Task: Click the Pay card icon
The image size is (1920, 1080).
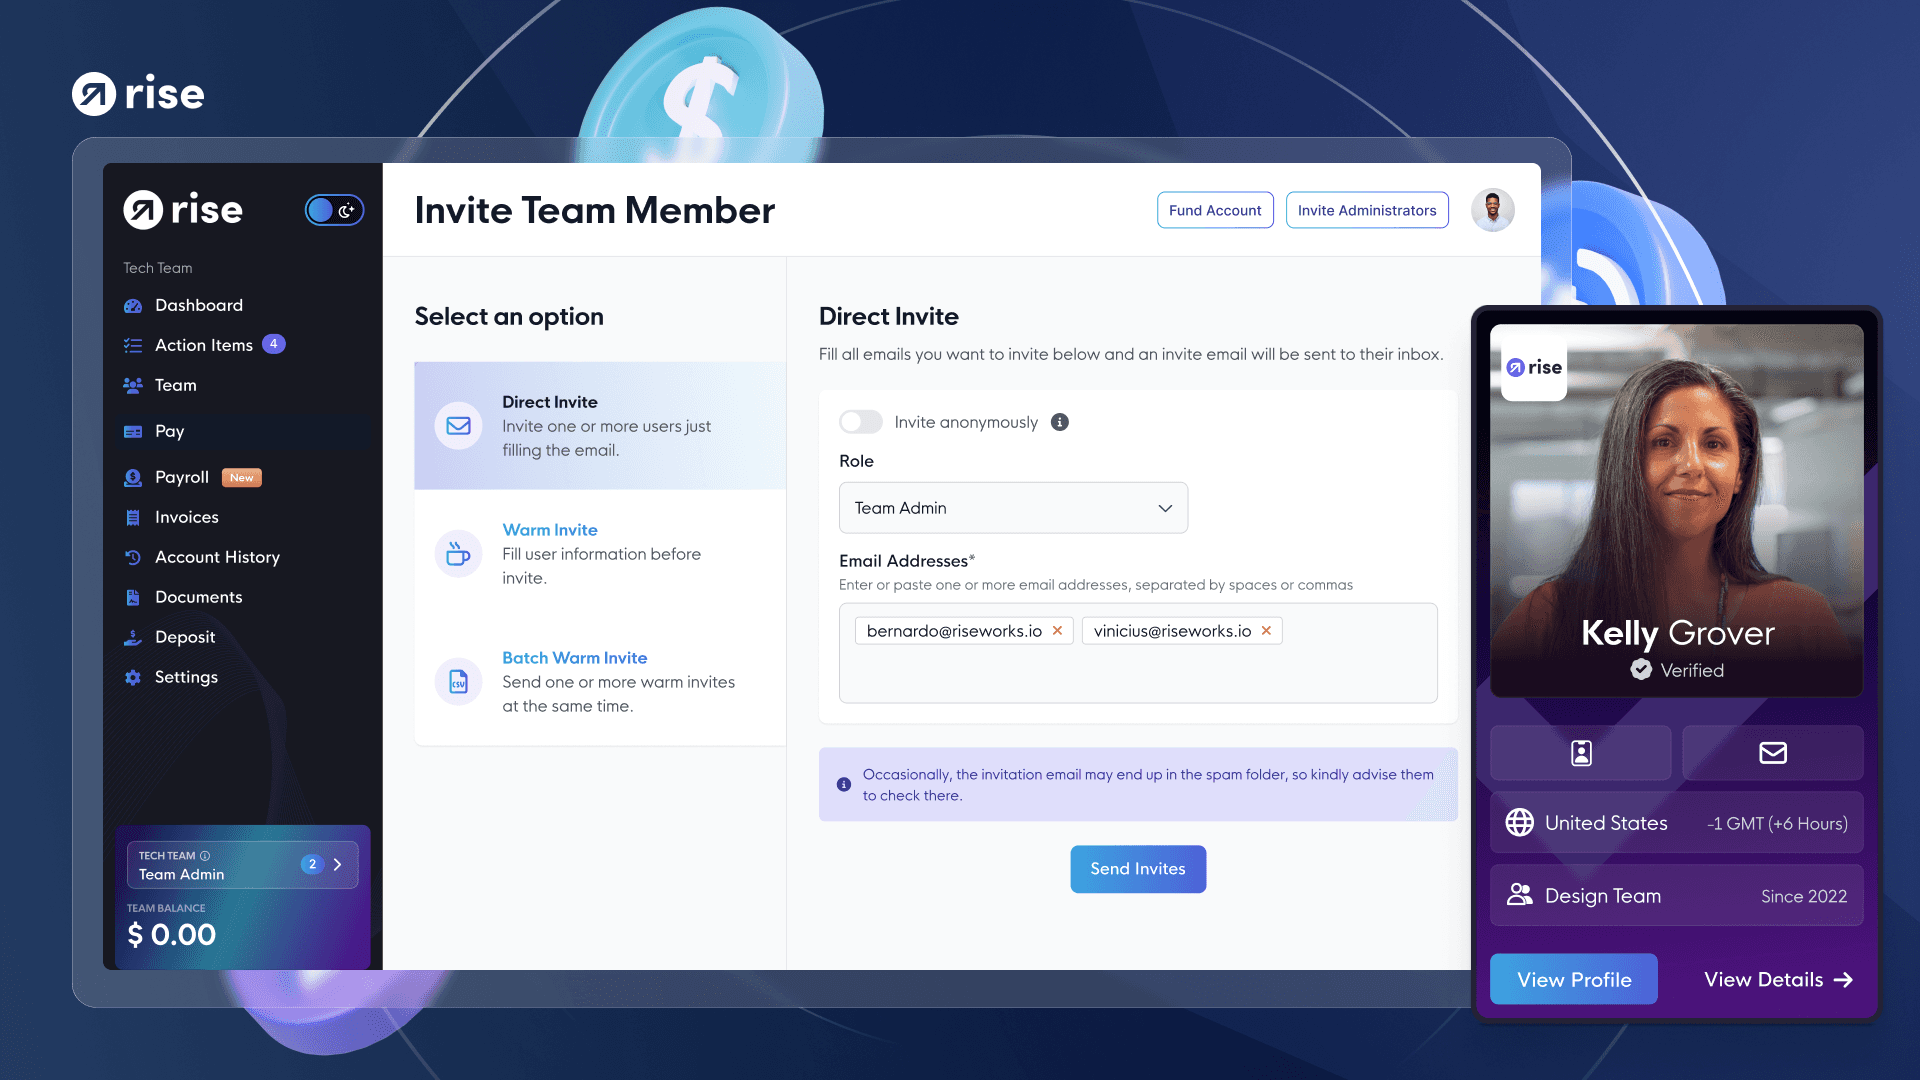Action: point(133,432)
